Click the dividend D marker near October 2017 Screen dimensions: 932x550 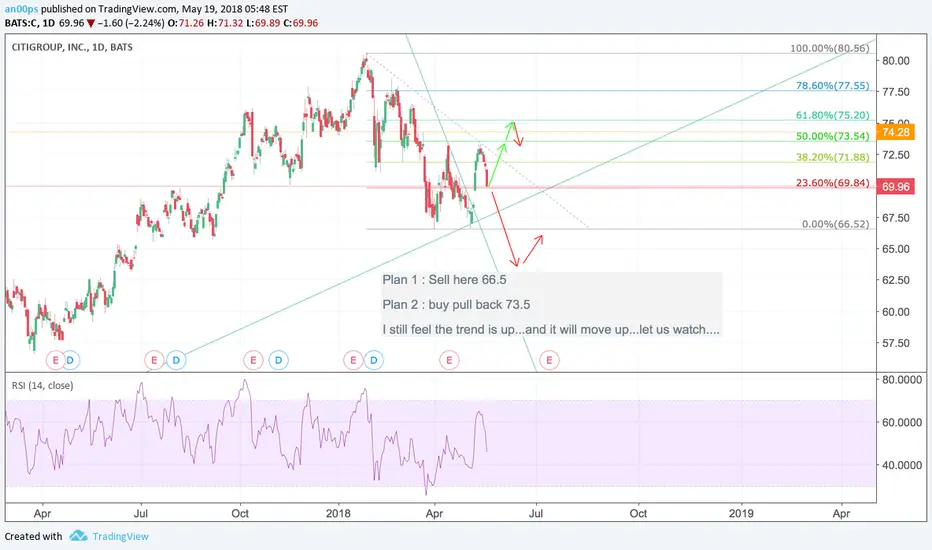(x=278, y=360)
